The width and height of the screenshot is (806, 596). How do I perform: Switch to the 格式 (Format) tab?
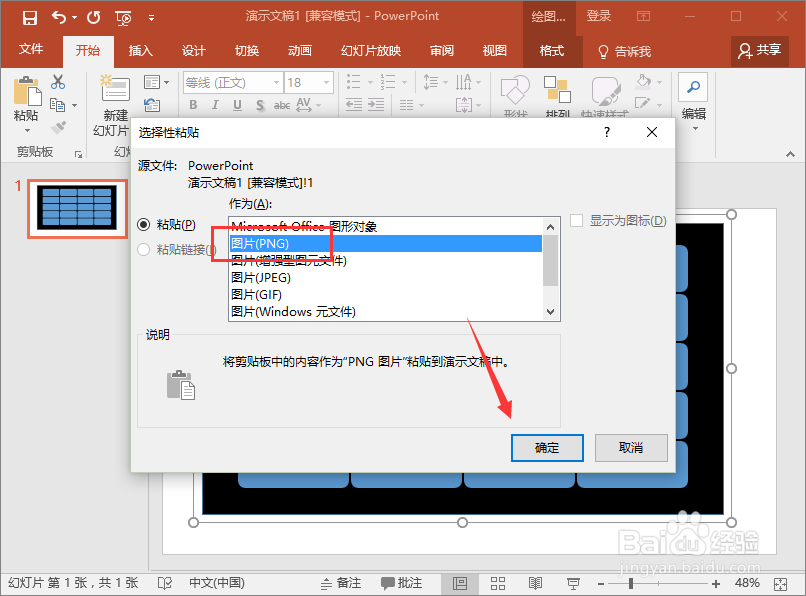(x=552, y=50)
